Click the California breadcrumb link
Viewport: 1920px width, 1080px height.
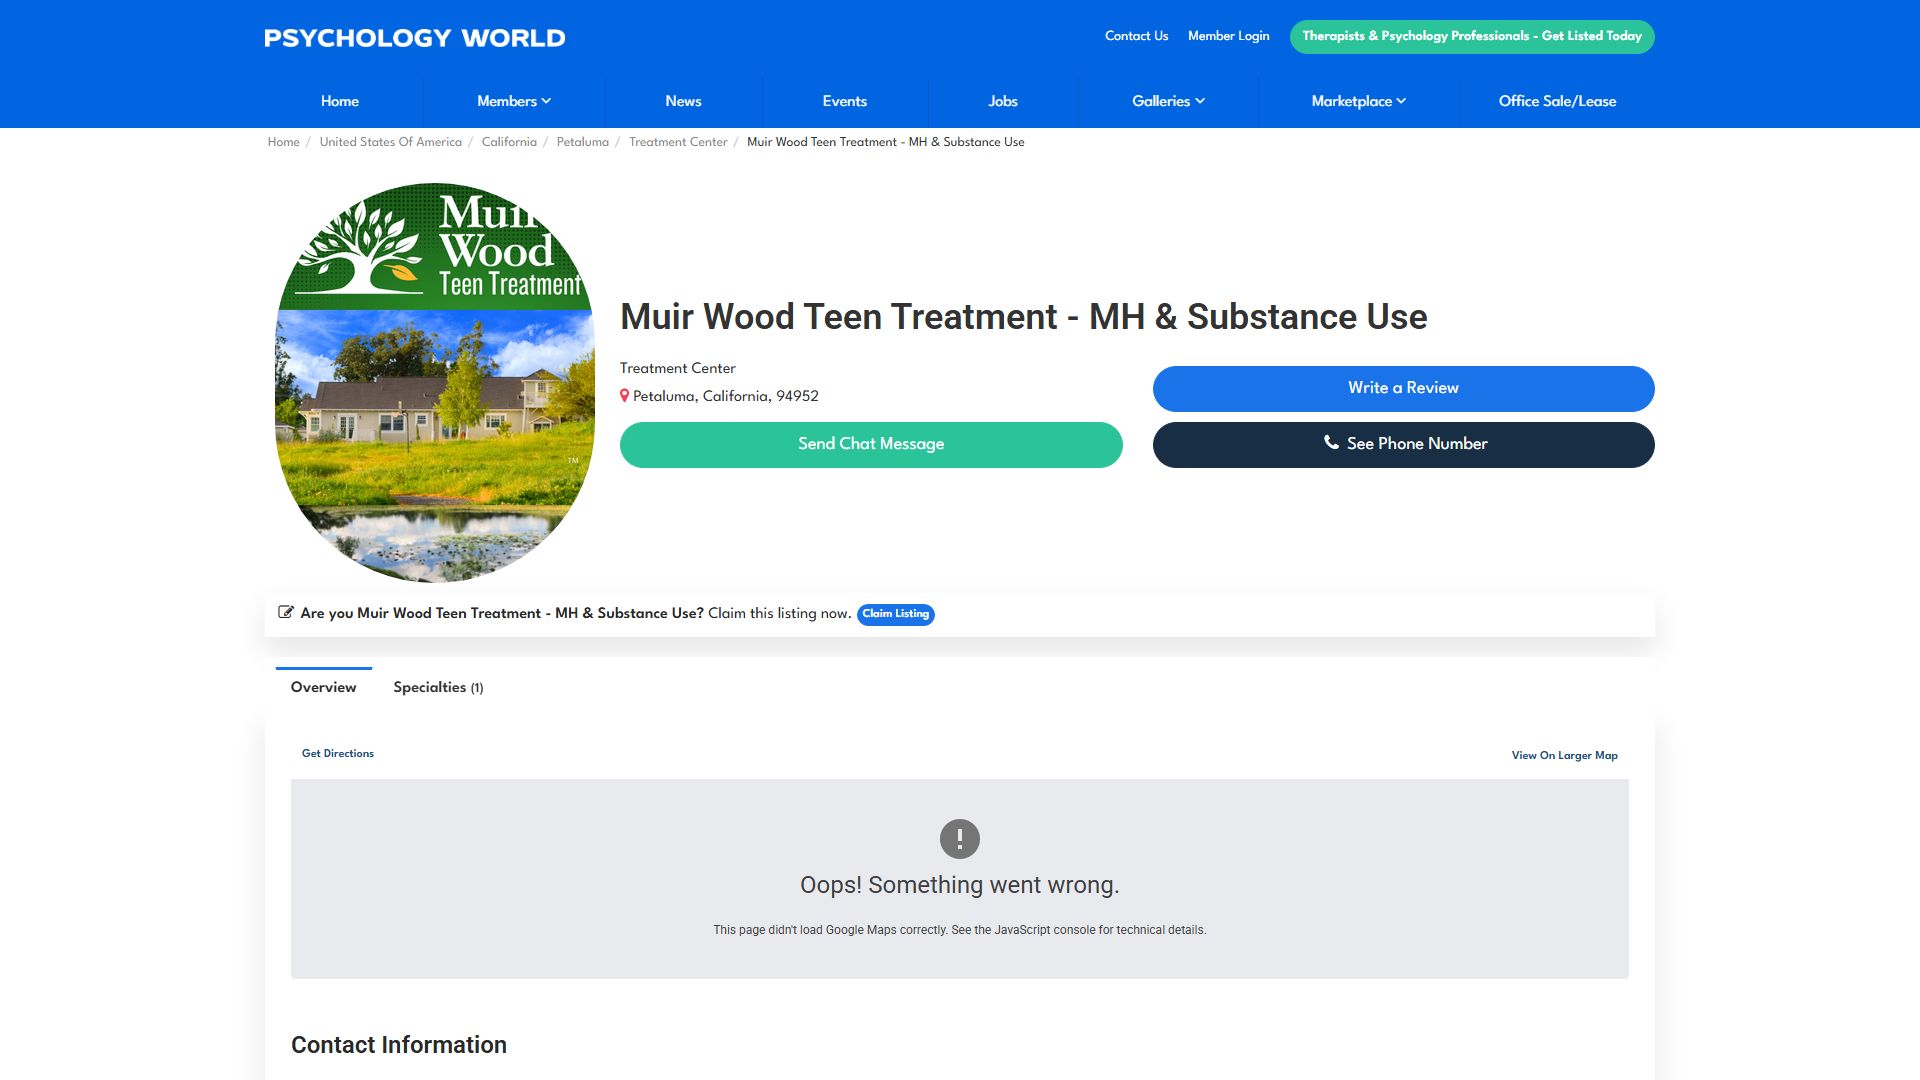coord(509,142)
